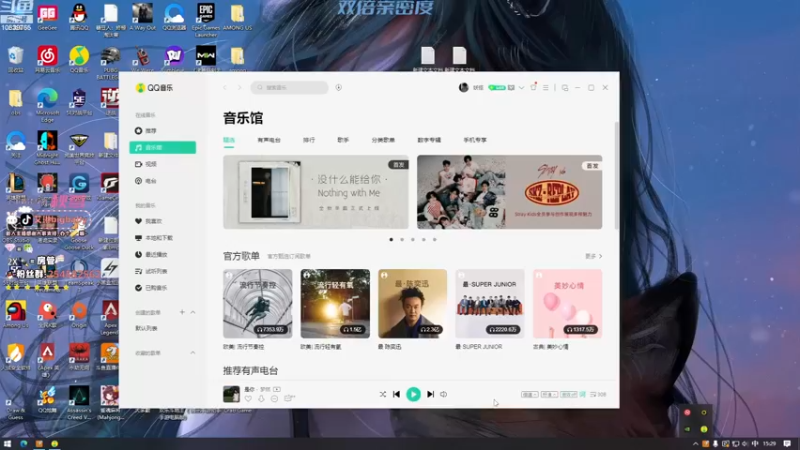Open the sound quality selector in player bar

(x=549, y=394)
